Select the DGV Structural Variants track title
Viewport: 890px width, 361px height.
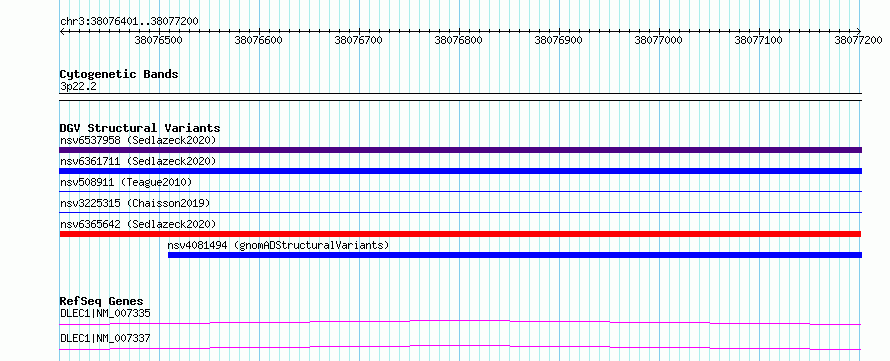tap(140, 128)
